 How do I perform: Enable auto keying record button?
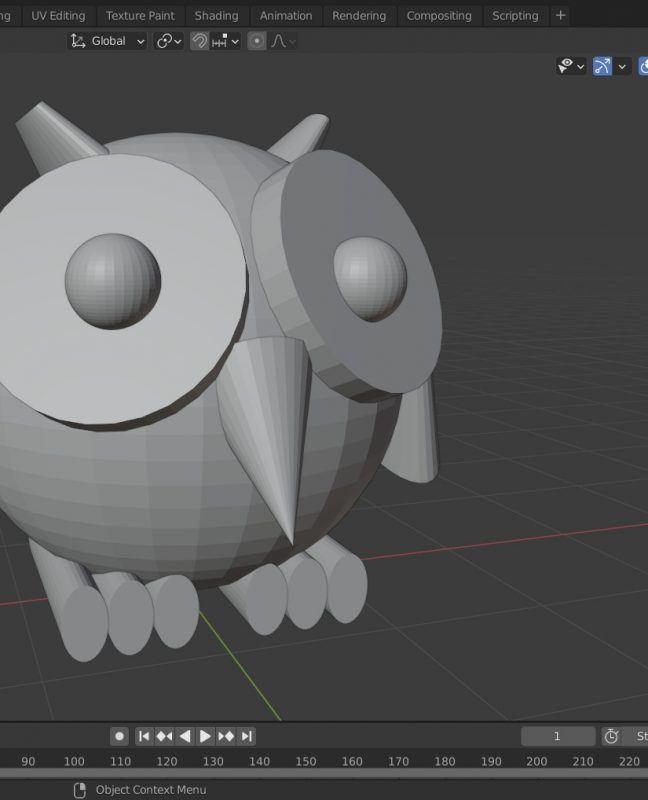click(119, 736)
